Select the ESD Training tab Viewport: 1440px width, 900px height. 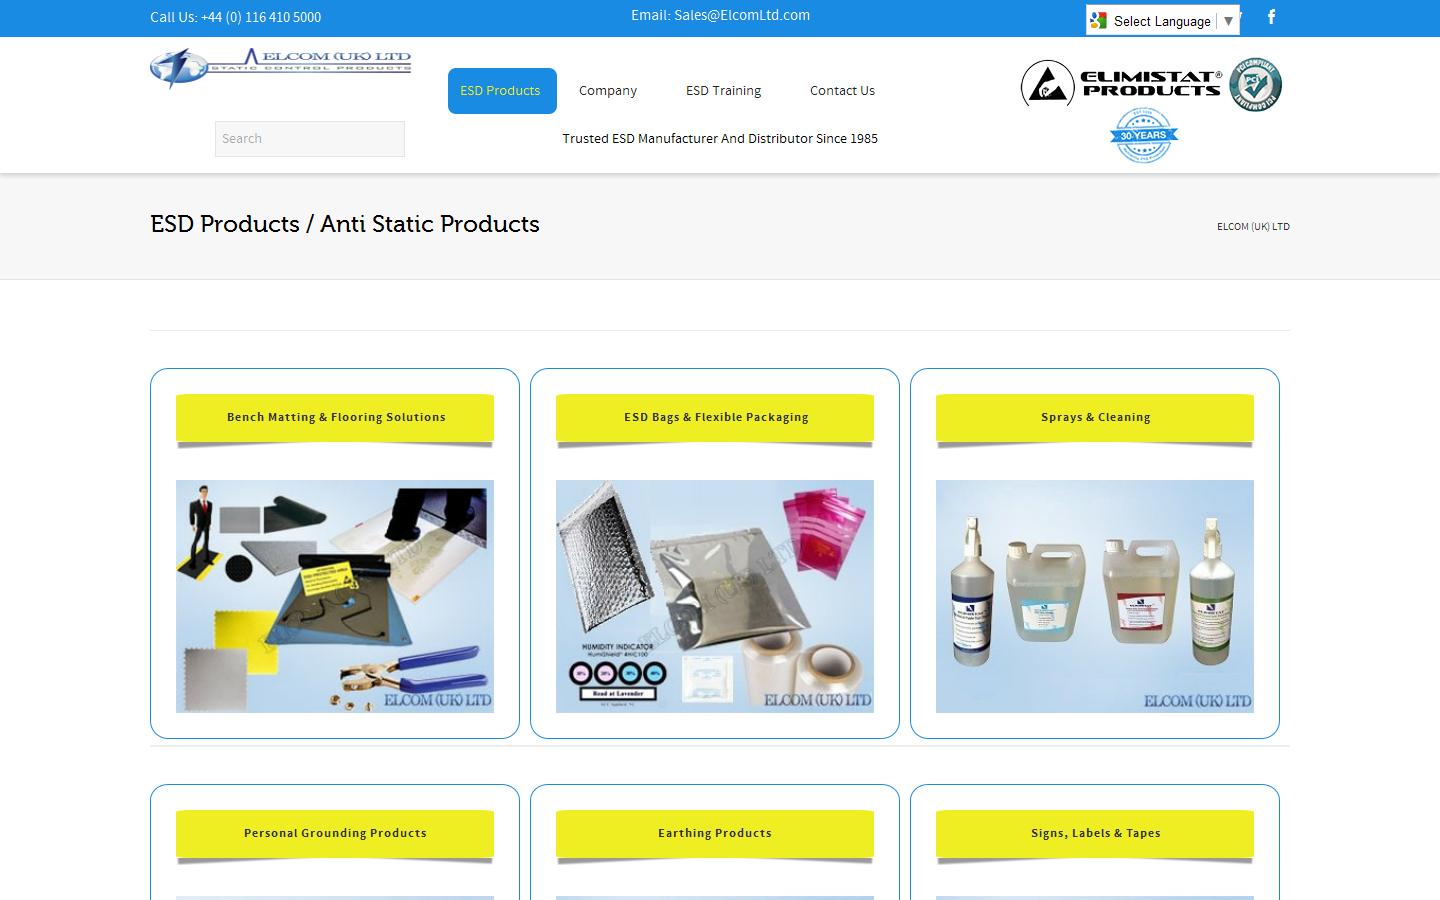[x=722, y=90]
